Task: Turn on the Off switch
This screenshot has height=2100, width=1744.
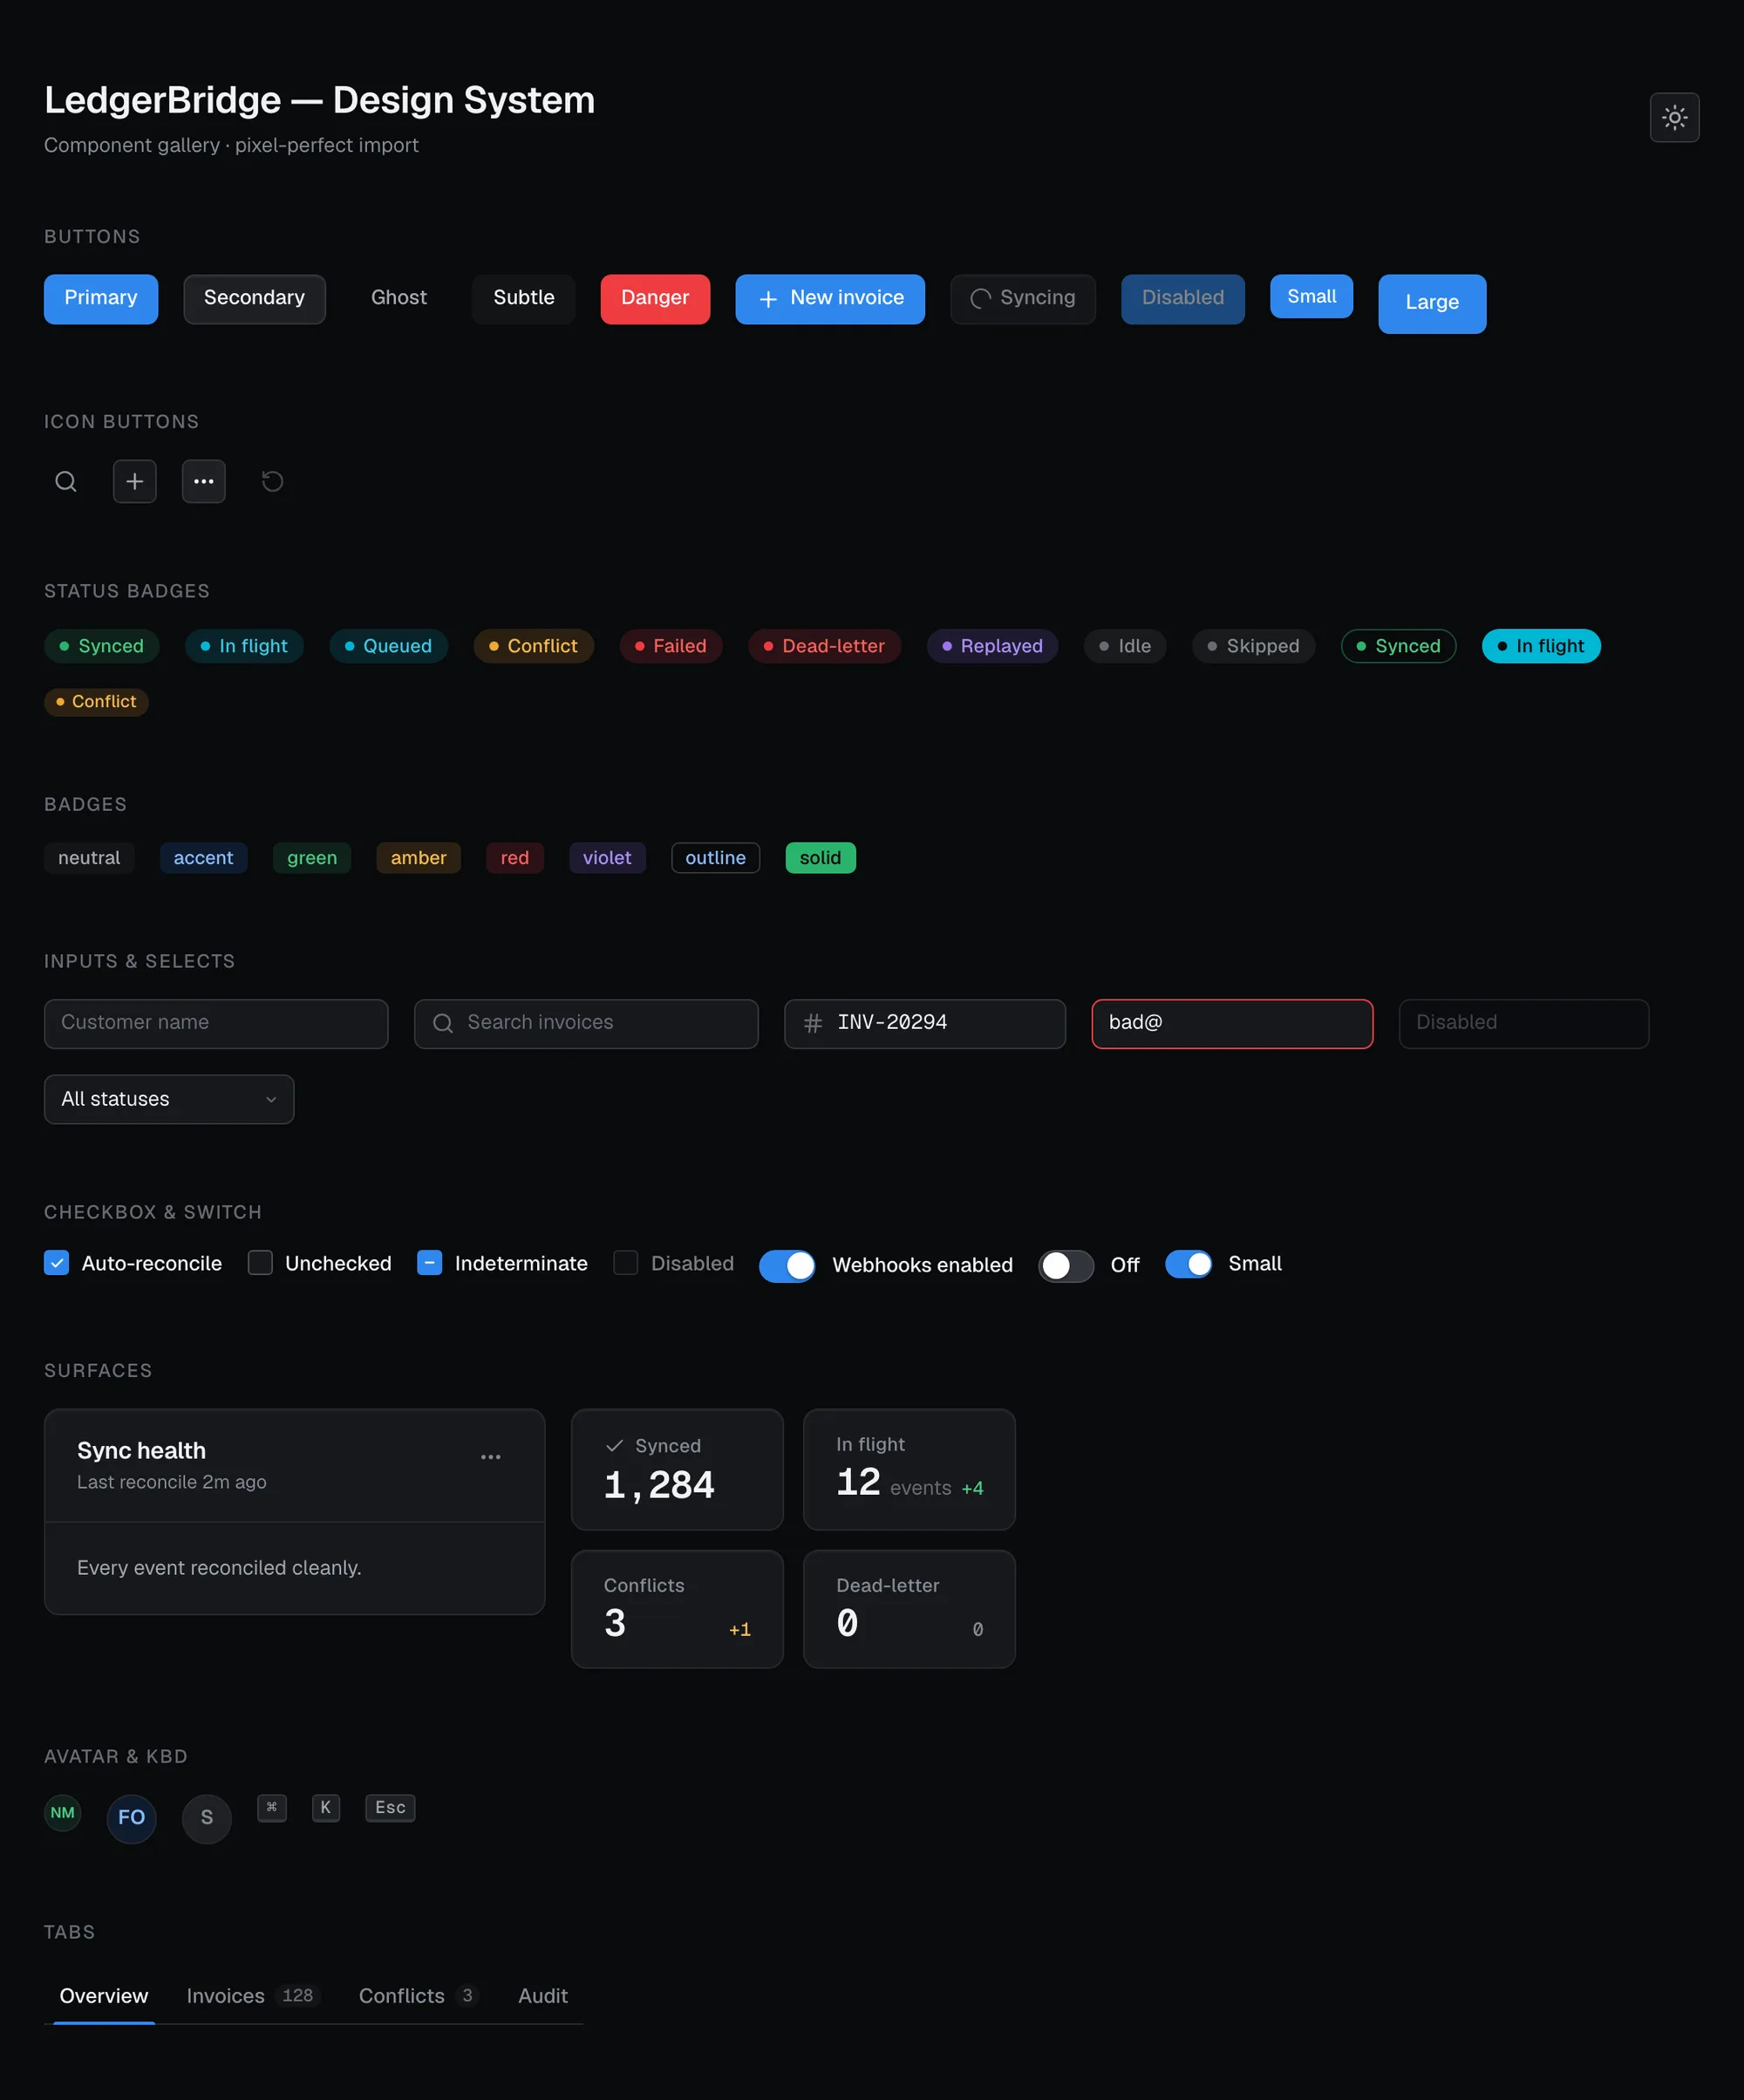Action: (1066, 1266)
